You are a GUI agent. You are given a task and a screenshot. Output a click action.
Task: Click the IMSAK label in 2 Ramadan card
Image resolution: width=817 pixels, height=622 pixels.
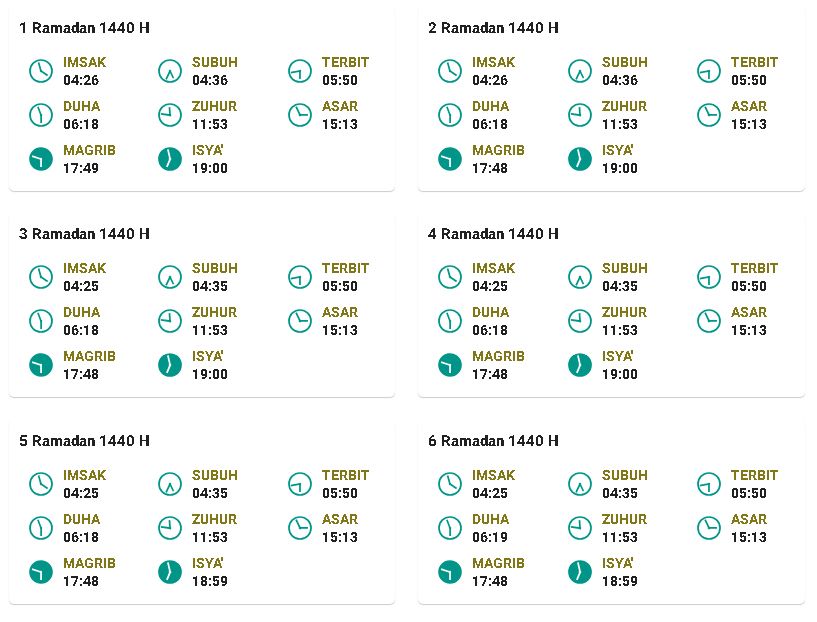[493, 62]
